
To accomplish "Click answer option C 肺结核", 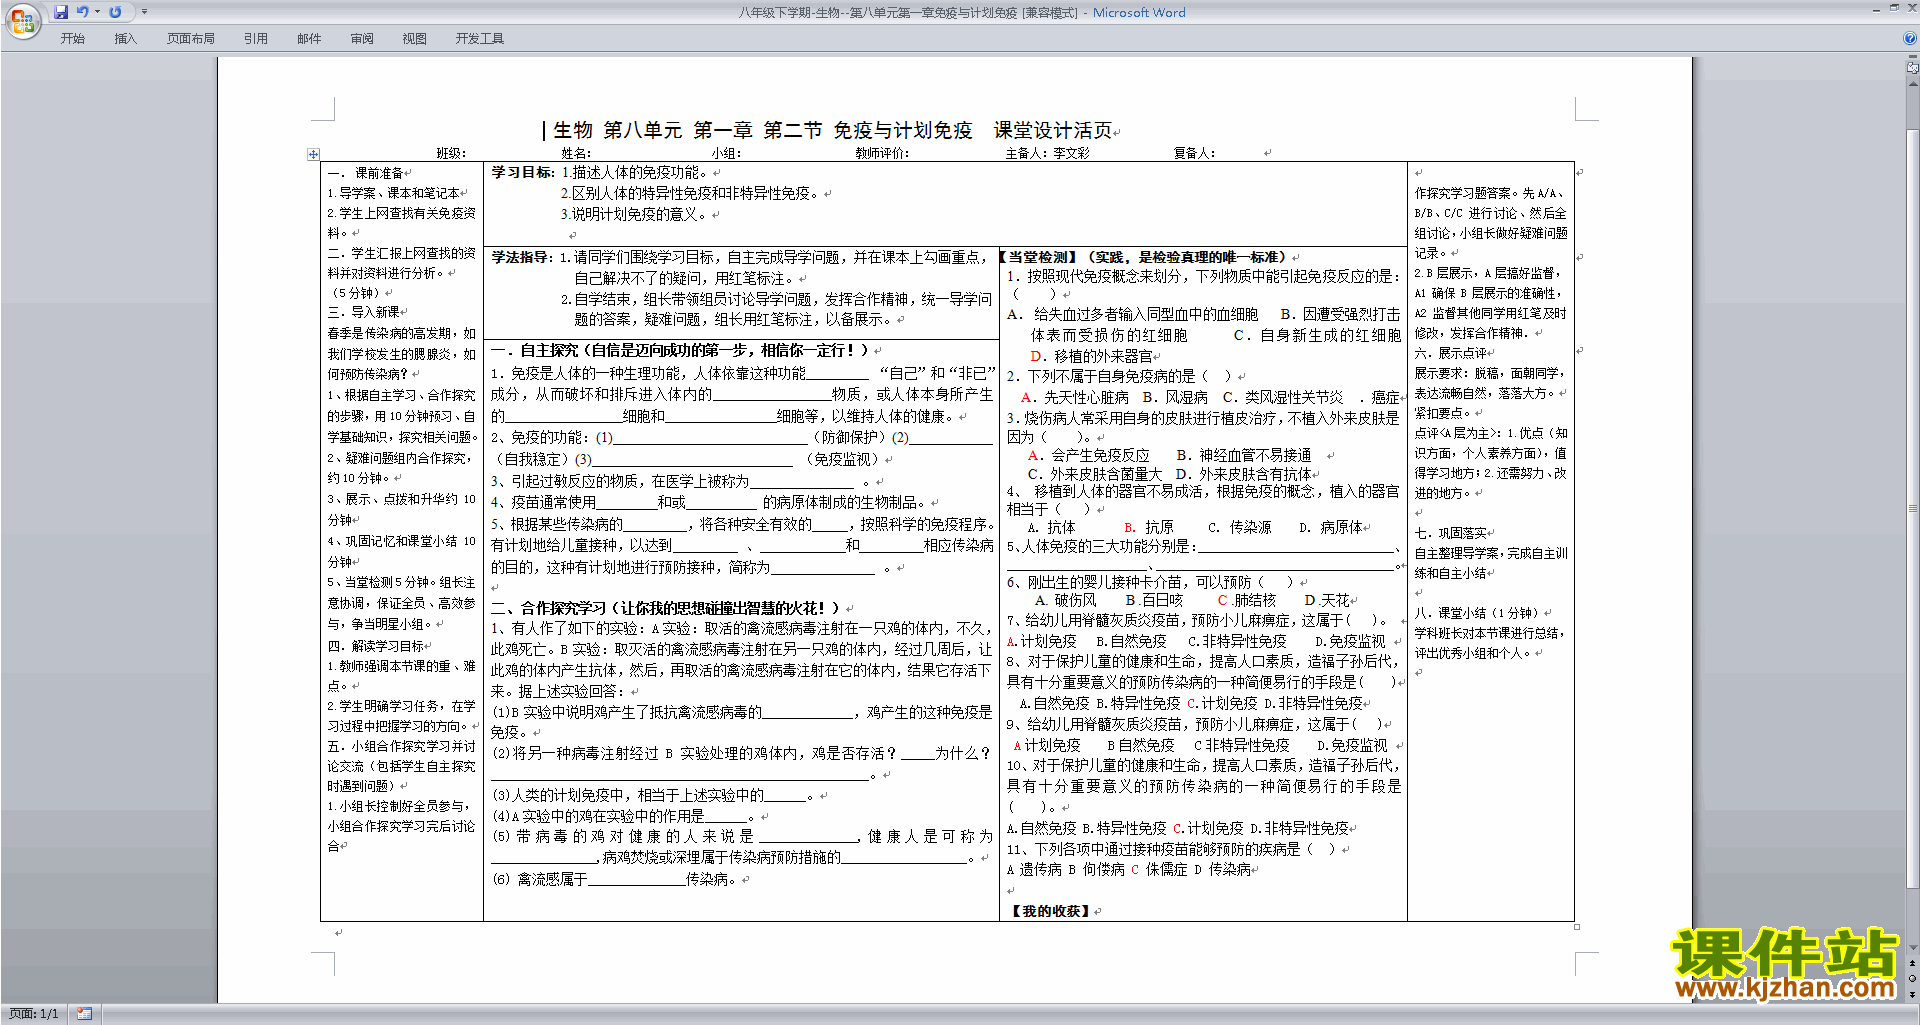I will [1246, 600].
